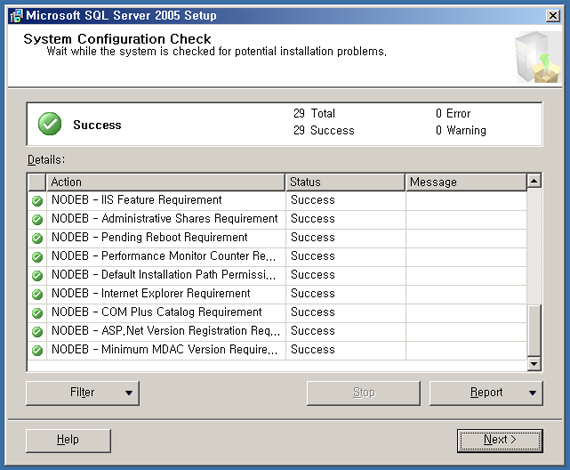Proceed with the Next > button

click(x=500, y=441)
